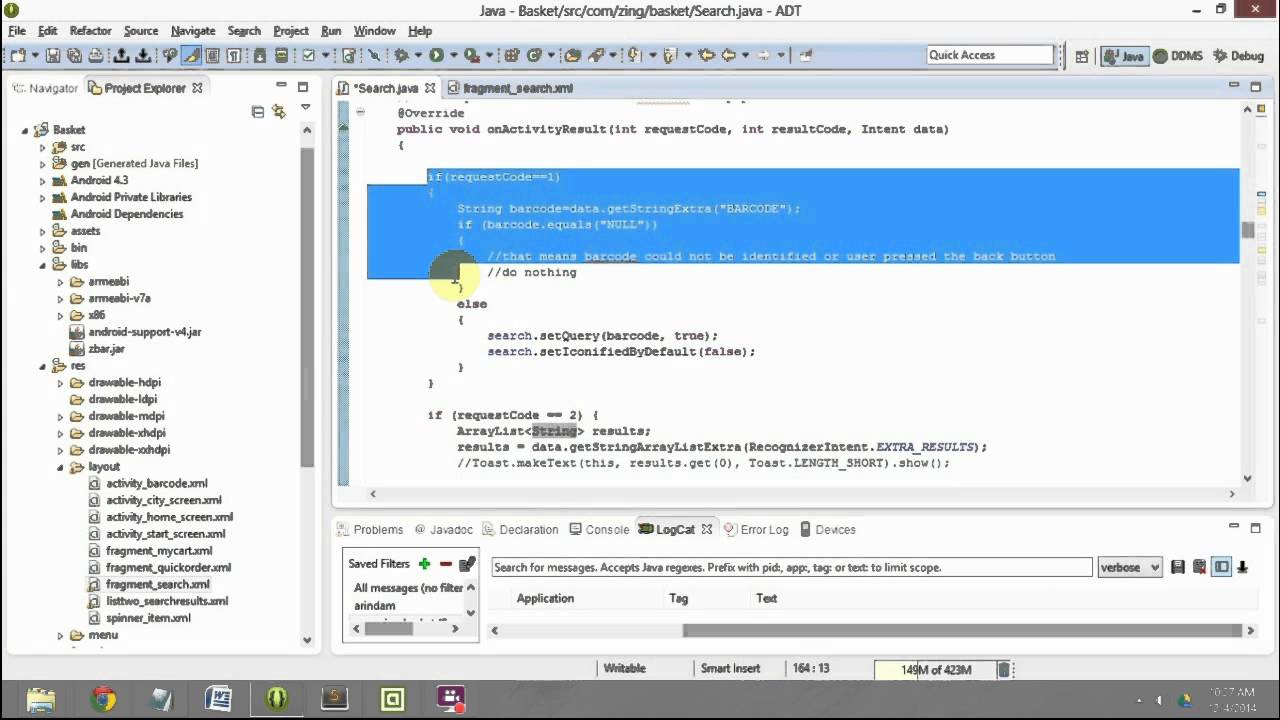1280x720 pixels.
Task: Open the Run configurations dropdown arrow
Action: pyautogui.click(x=453, y=56)
